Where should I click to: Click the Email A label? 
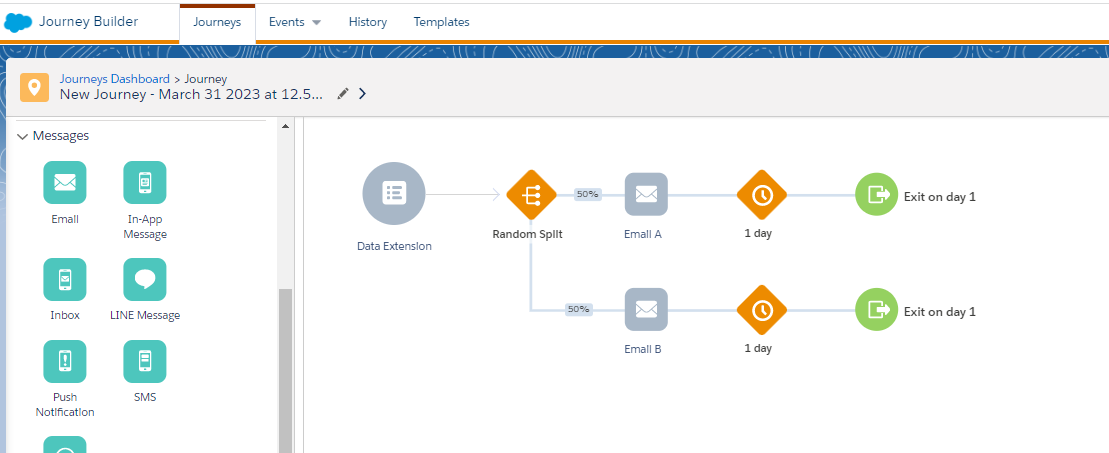click(x=643, y=234)
